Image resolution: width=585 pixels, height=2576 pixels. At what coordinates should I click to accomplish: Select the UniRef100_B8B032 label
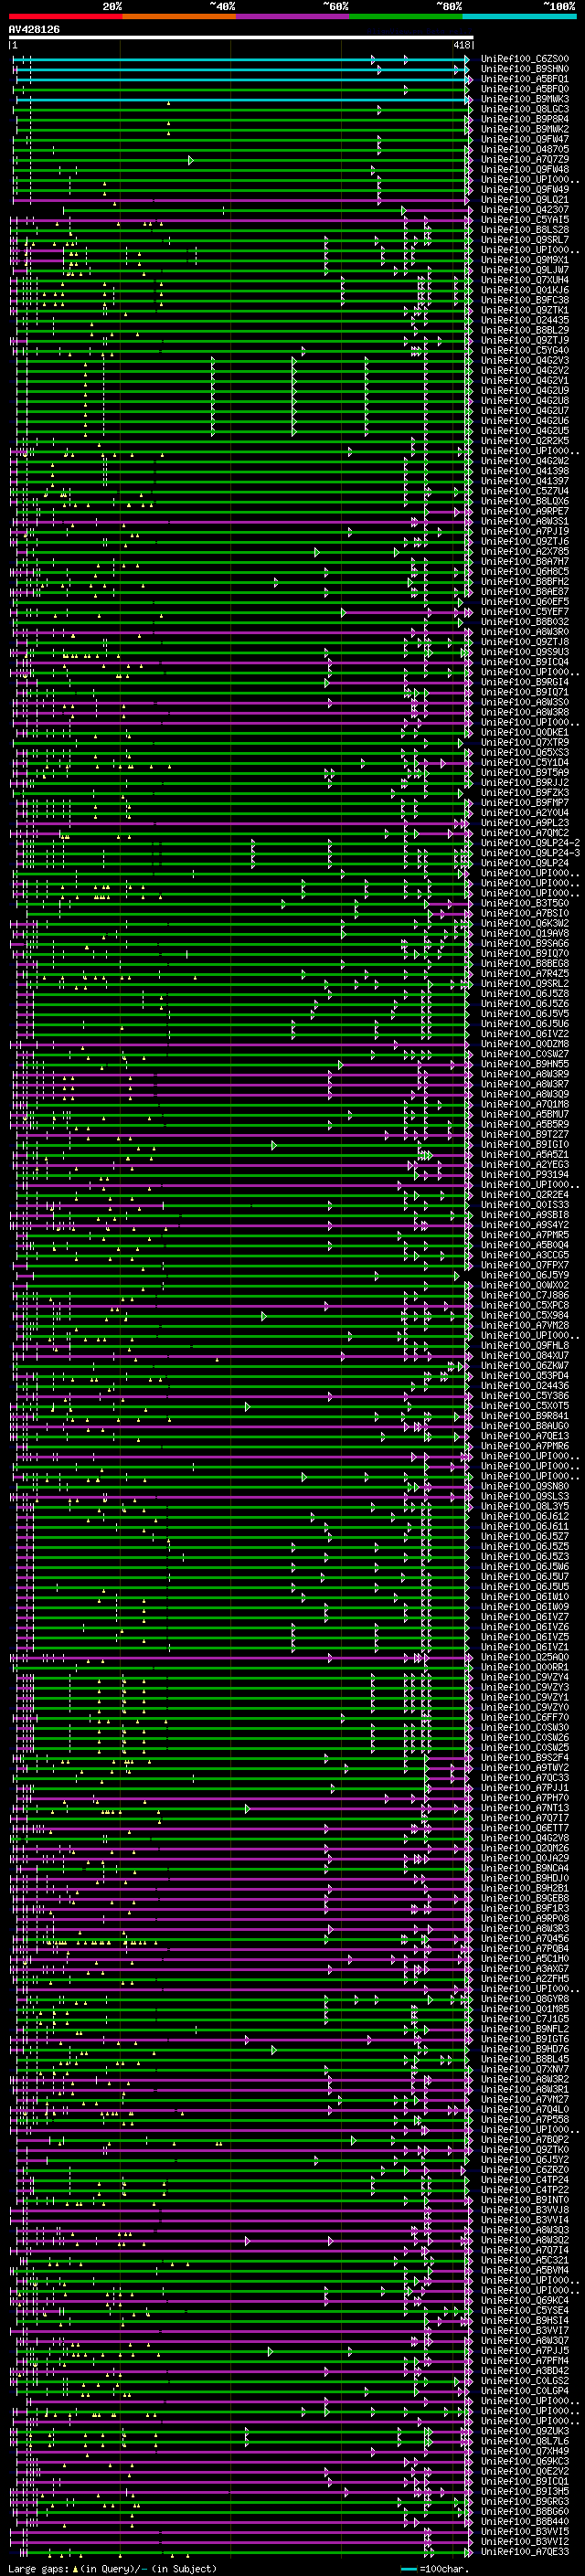point(525,621)
